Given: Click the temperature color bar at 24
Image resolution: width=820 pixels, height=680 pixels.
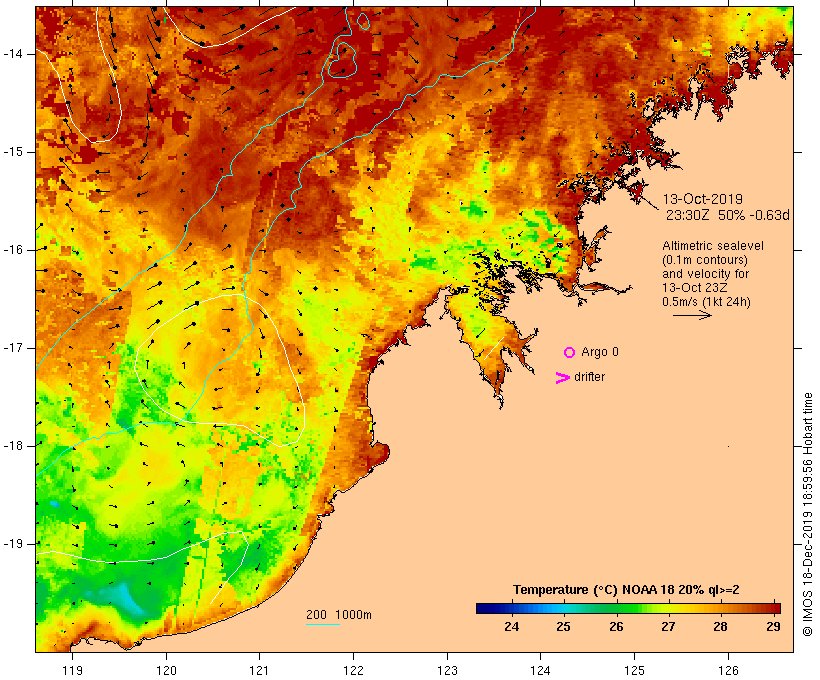Looking at the screenshot, I should coord(511,608).
